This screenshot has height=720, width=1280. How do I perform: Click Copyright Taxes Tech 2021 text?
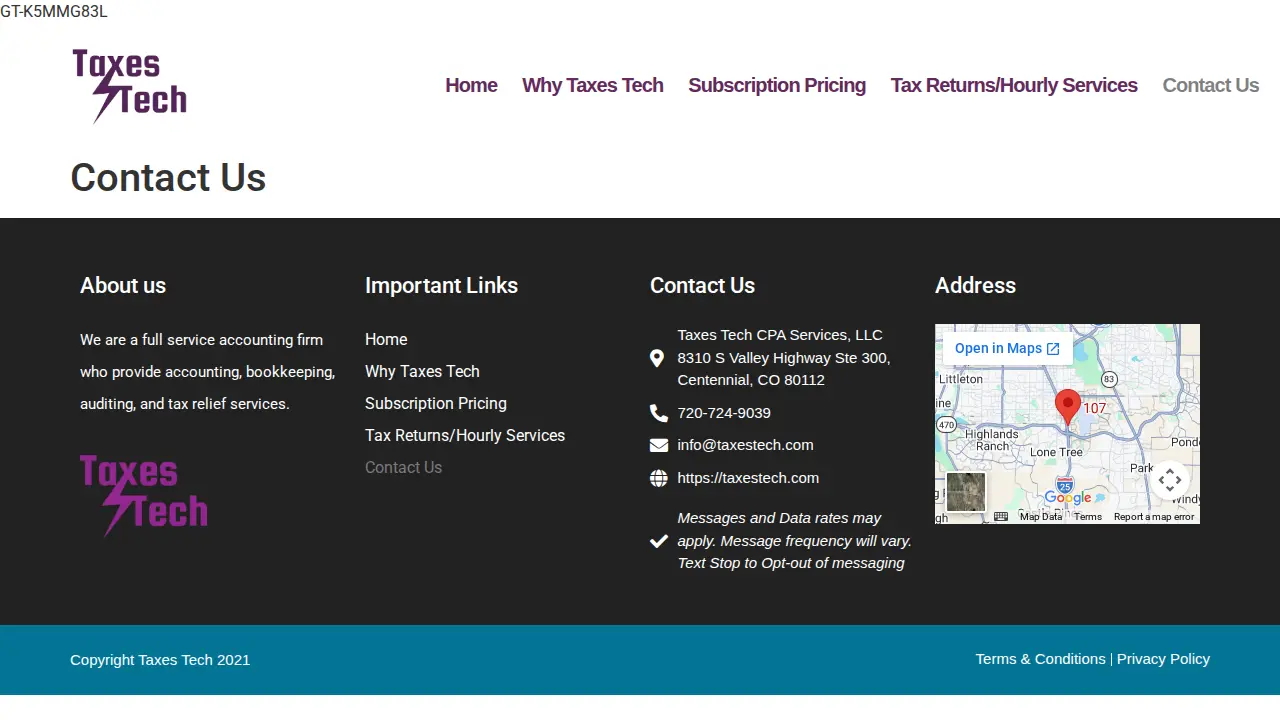pos(160,660)
